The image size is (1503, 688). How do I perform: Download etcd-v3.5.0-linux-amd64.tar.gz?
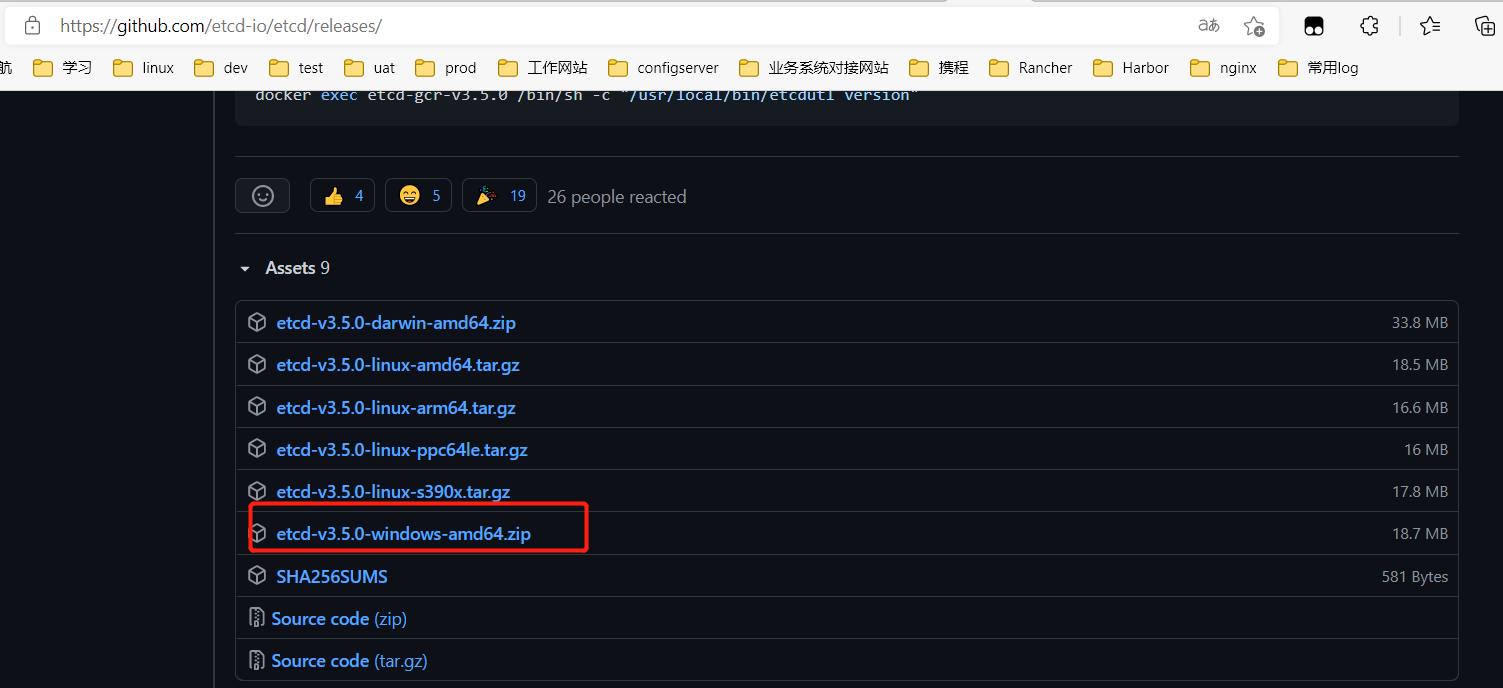pos(398,365)
